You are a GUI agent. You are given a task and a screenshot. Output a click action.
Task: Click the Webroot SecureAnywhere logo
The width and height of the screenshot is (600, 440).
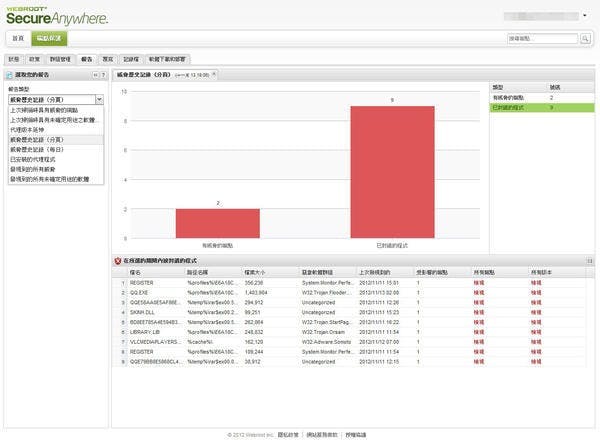(x=45, y=15)
